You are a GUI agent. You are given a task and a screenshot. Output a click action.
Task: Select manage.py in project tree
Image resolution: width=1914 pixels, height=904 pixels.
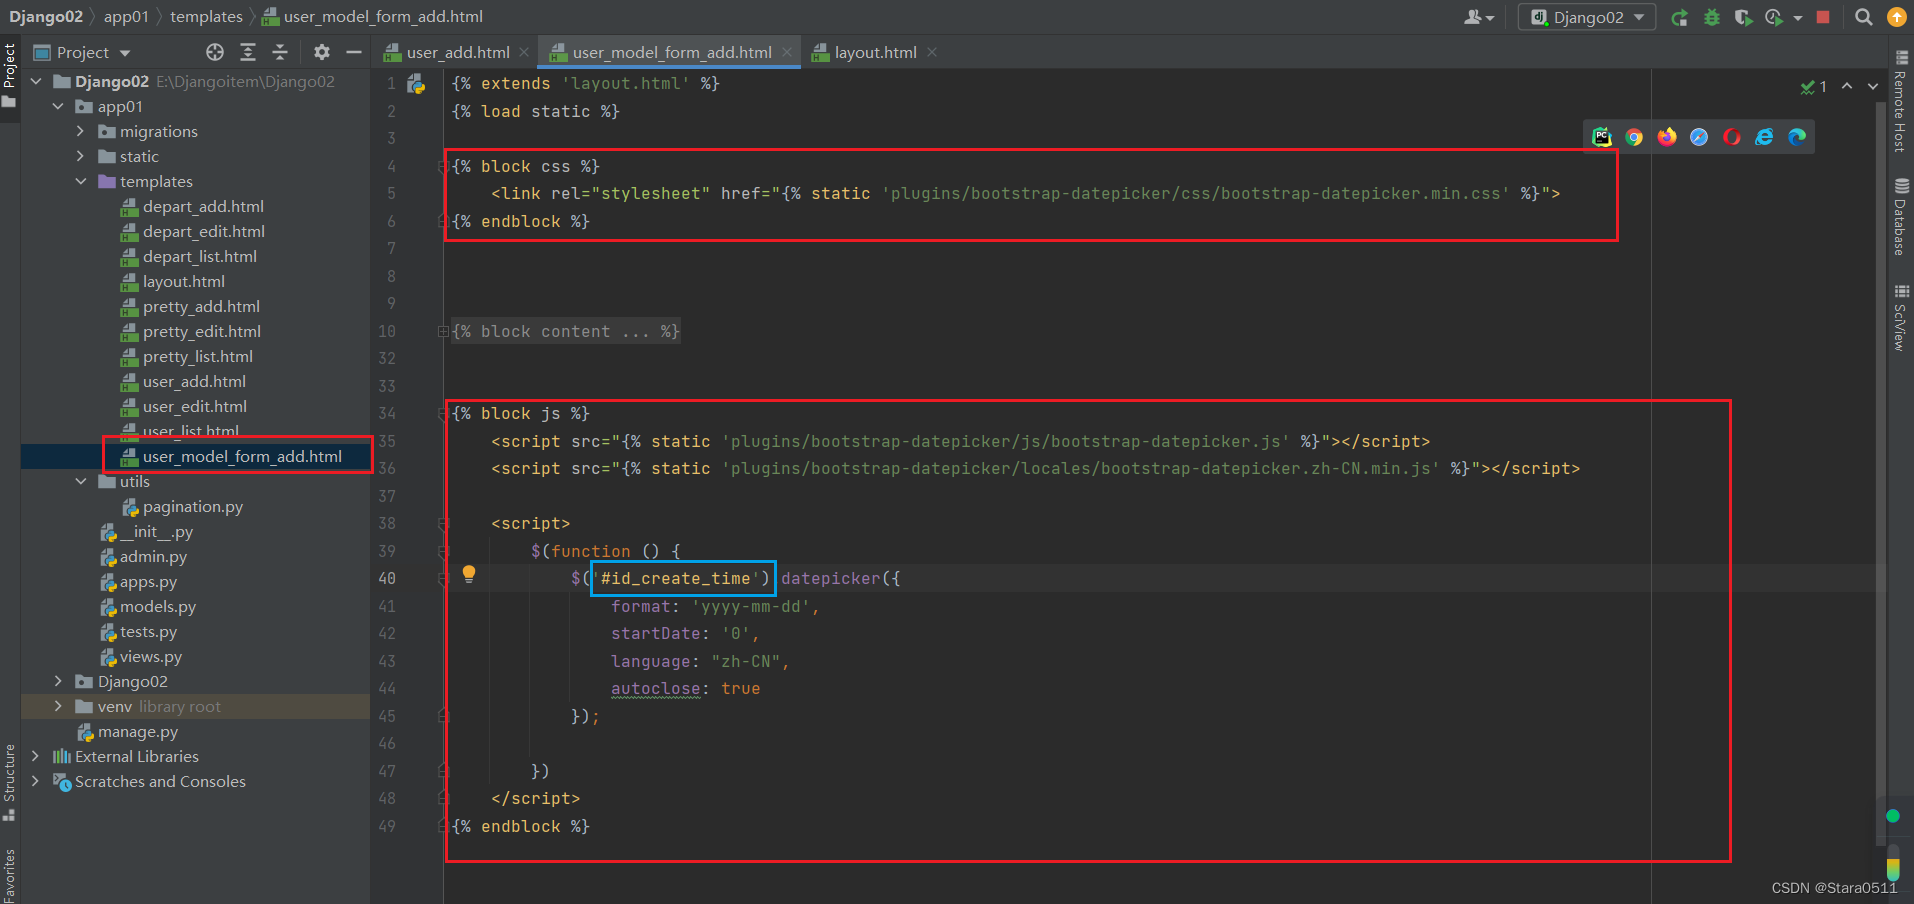(x=137, y=731)
